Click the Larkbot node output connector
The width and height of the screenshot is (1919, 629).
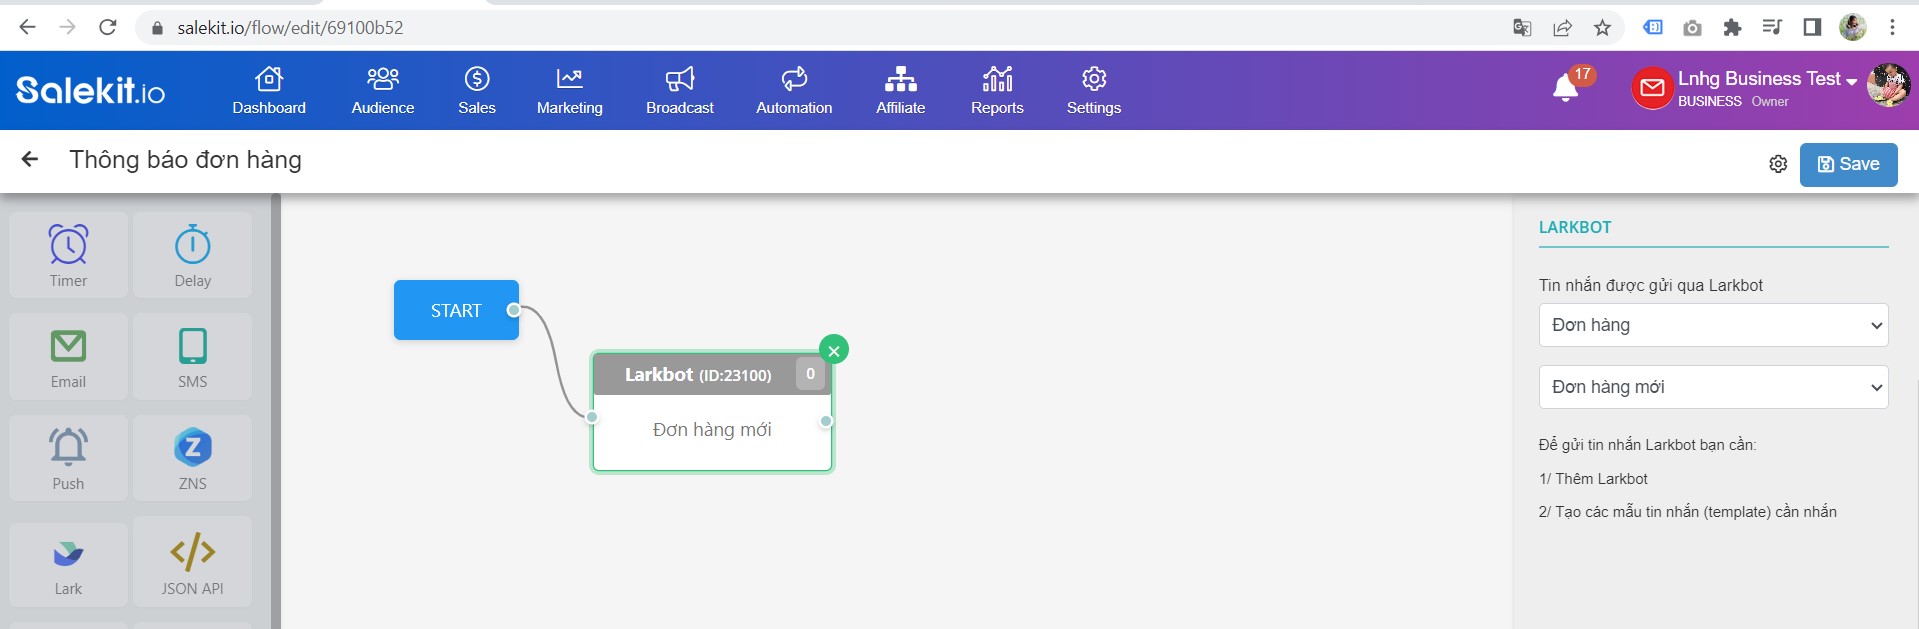pyautogui.click(x=826, y=421)
